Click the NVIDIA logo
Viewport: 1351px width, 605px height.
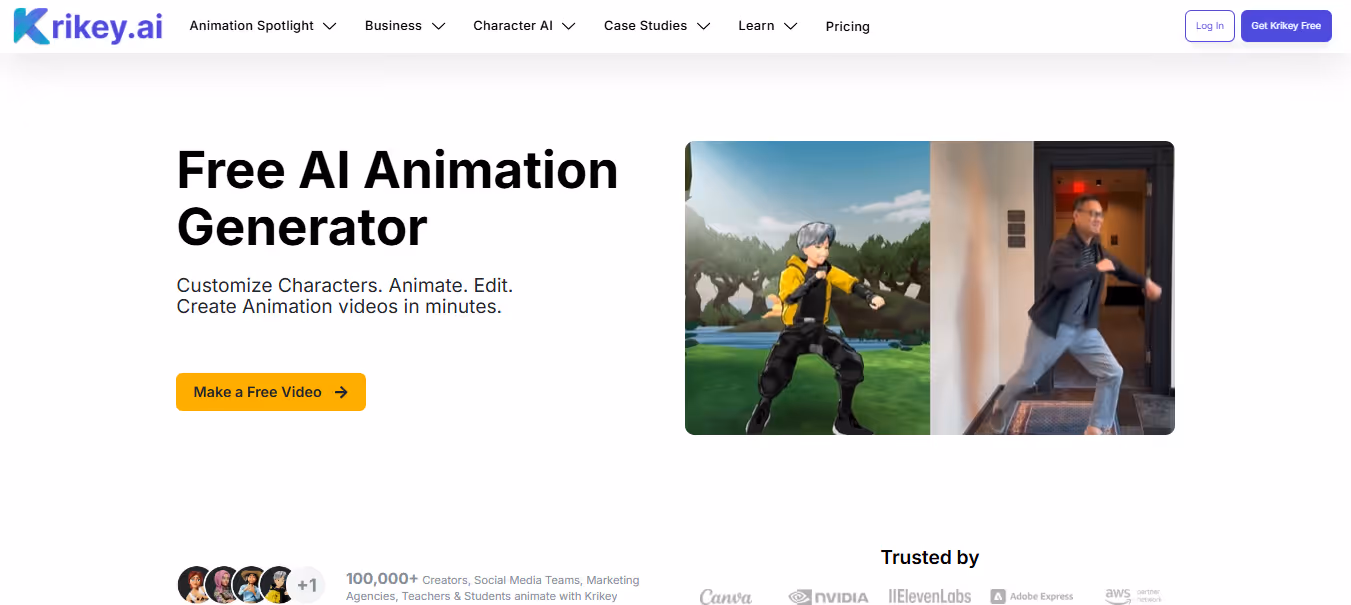(829, 597)
